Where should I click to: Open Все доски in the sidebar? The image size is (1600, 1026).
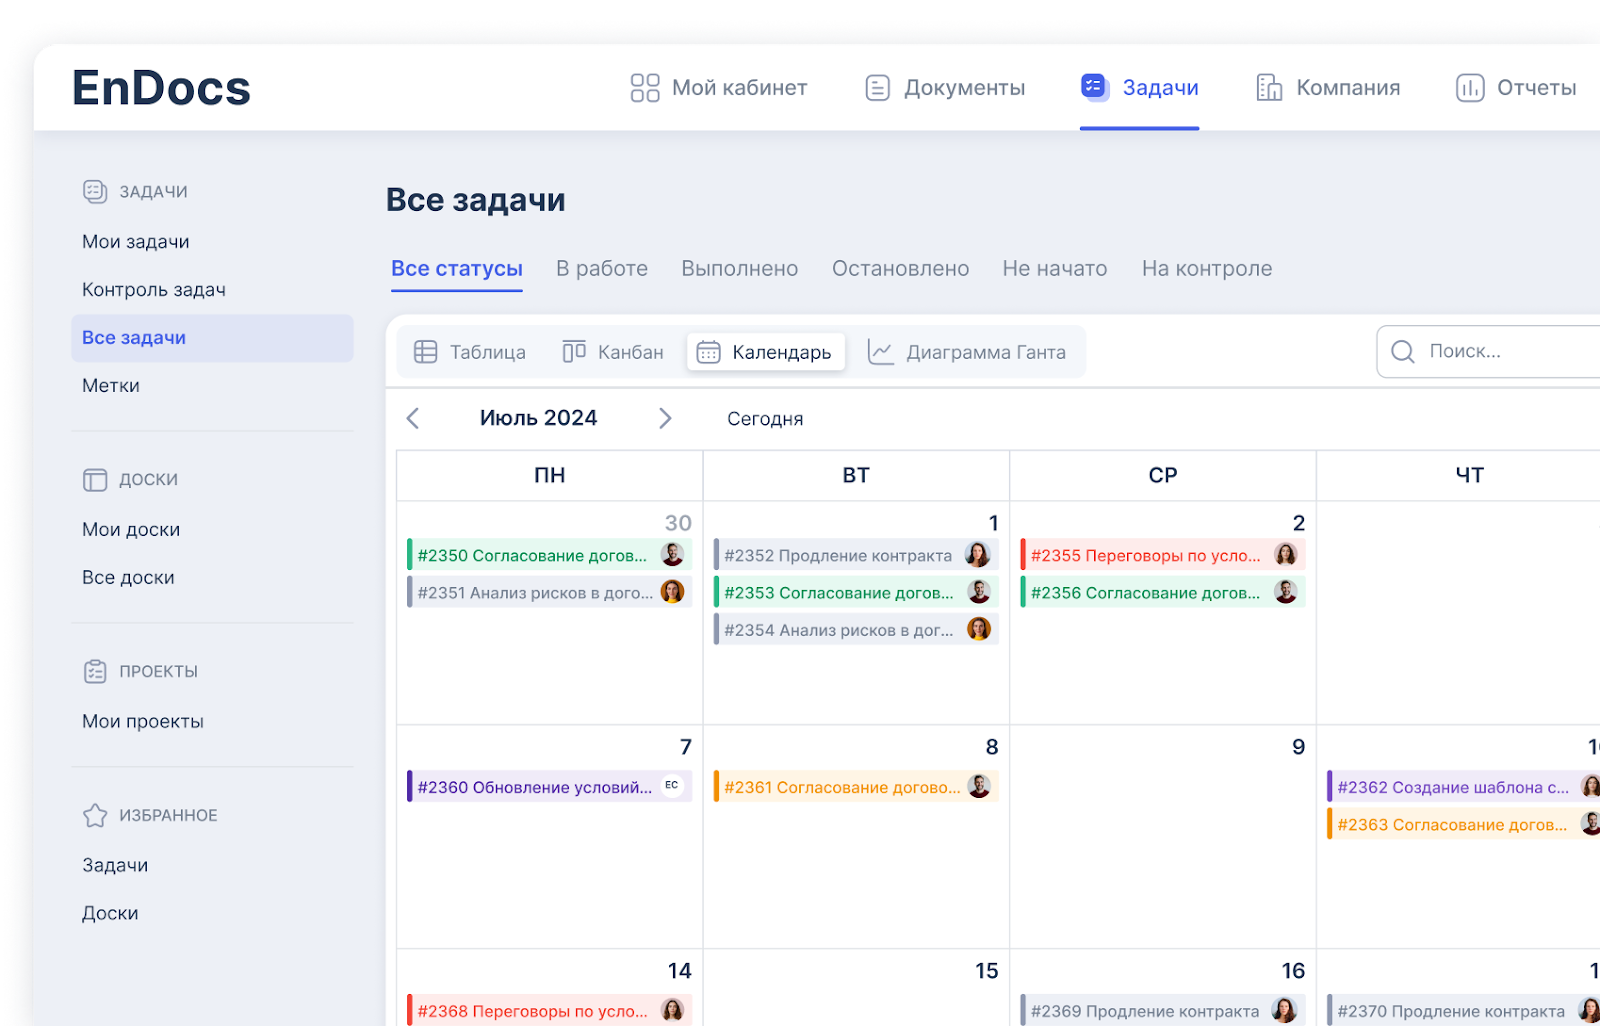128,578
